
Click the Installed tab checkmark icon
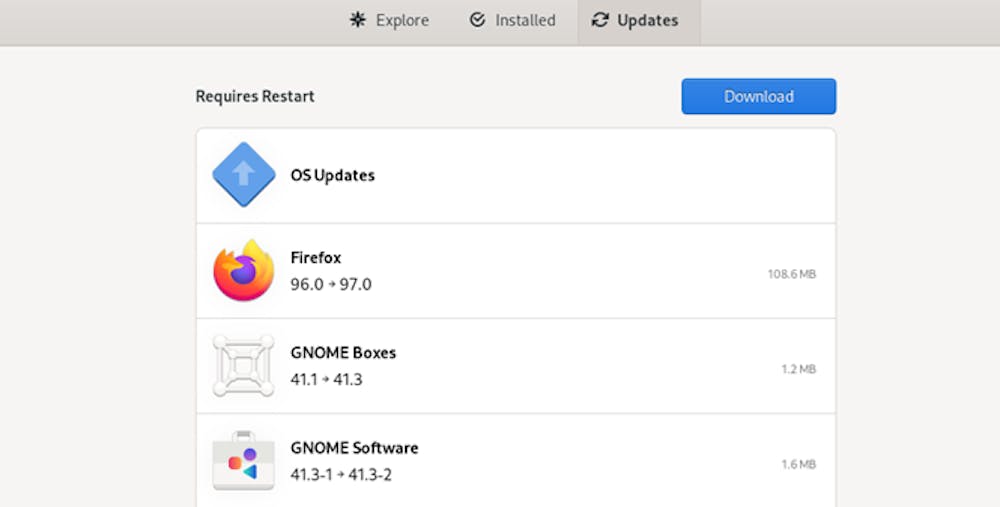point(478,20)
